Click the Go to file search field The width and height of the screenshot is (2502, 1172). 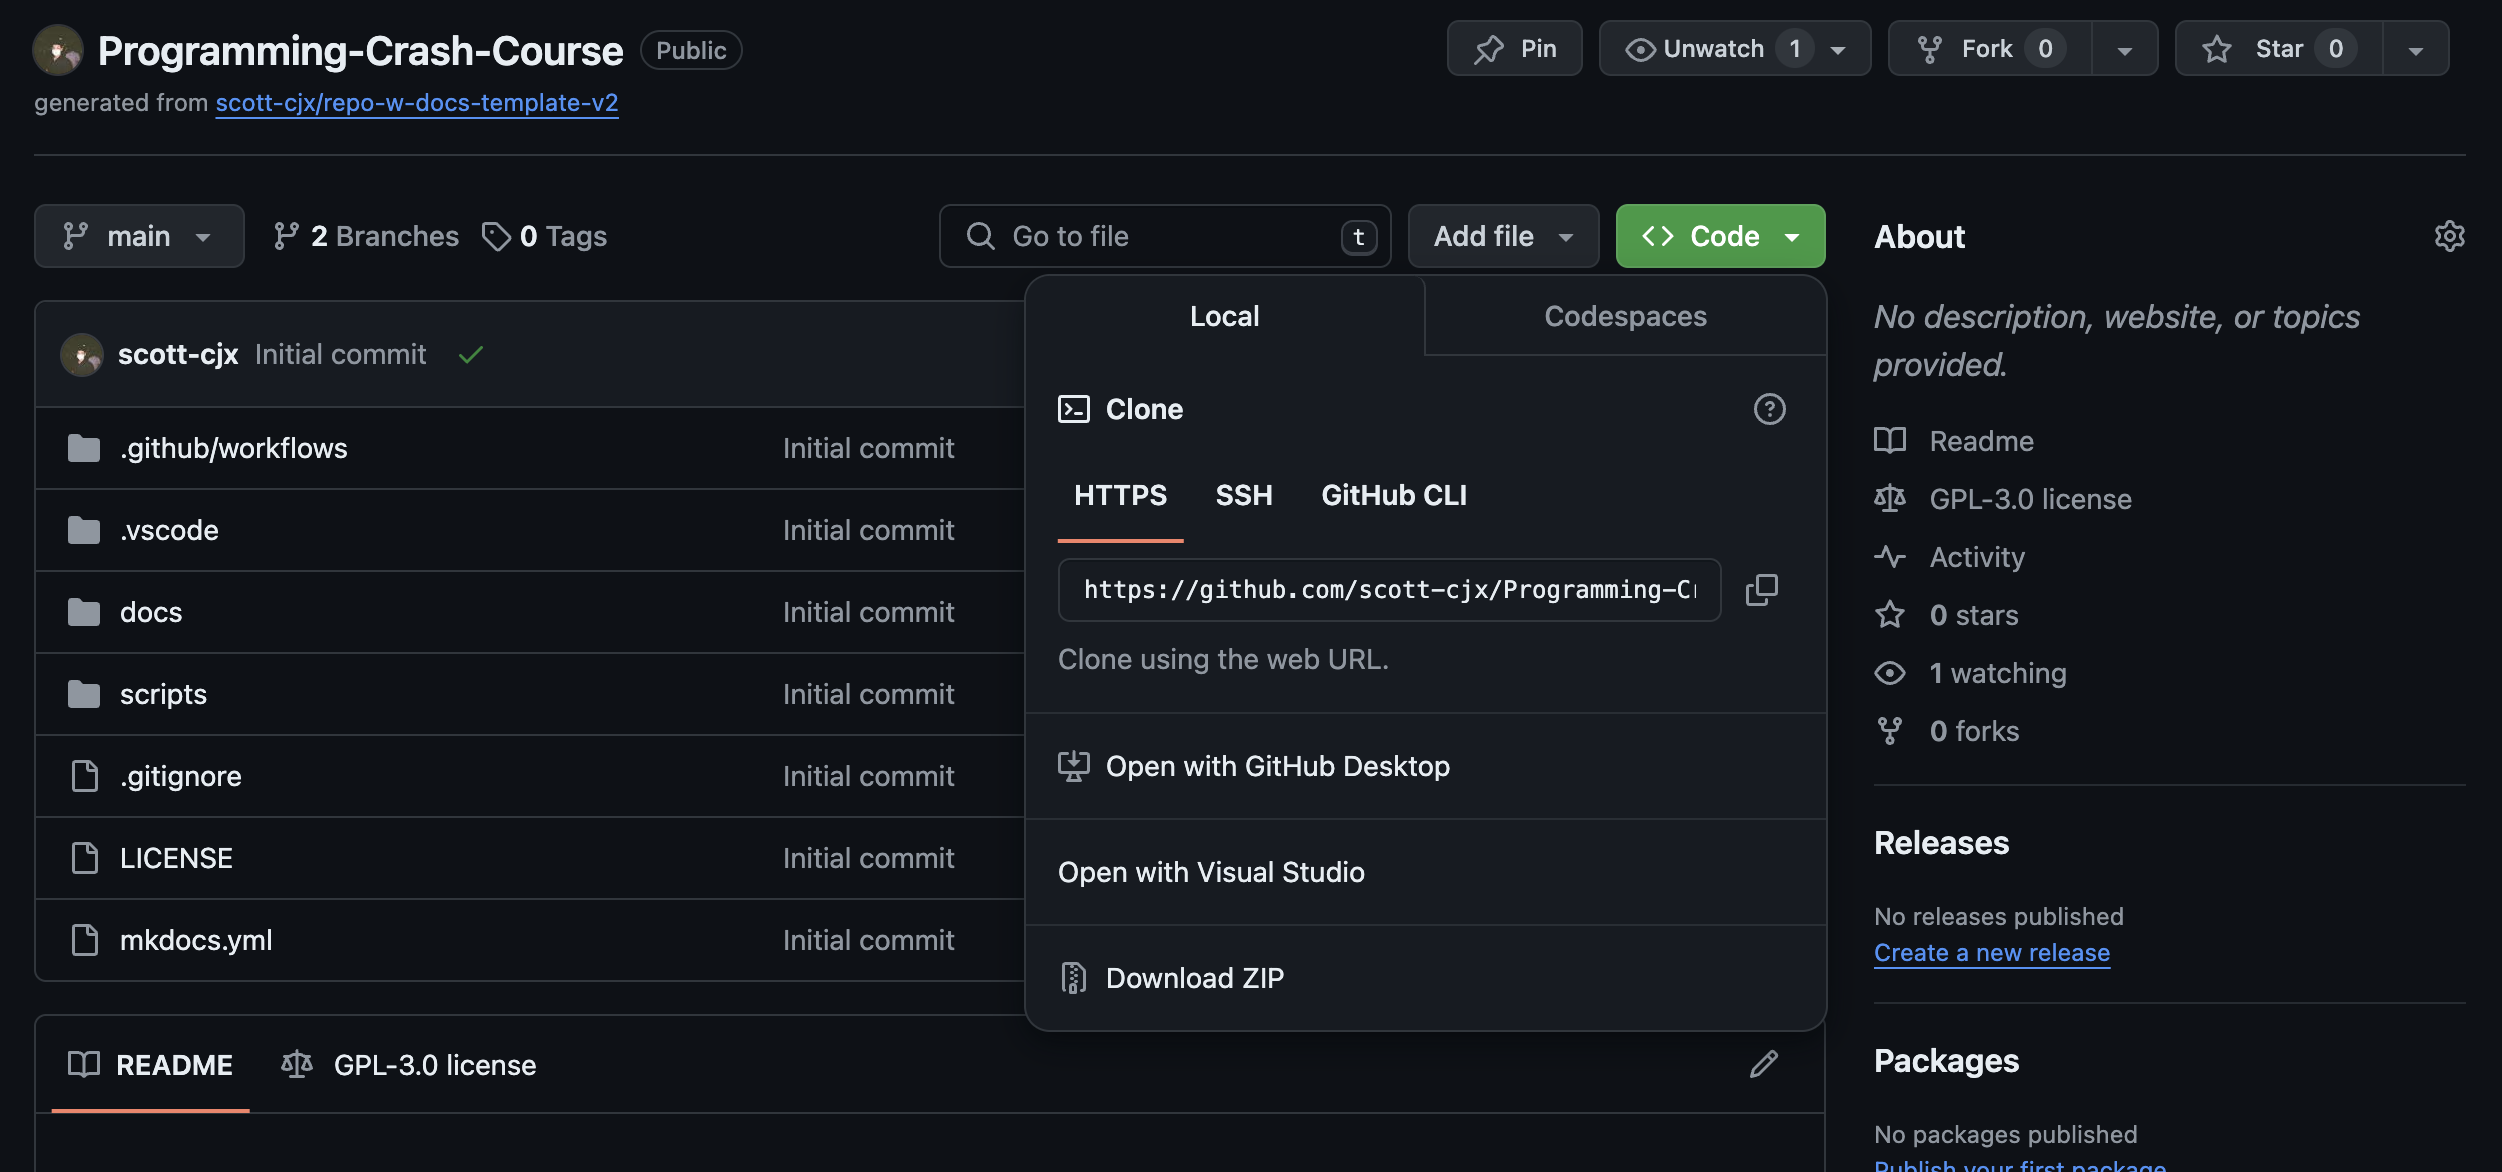click(x=1164, y=235)
